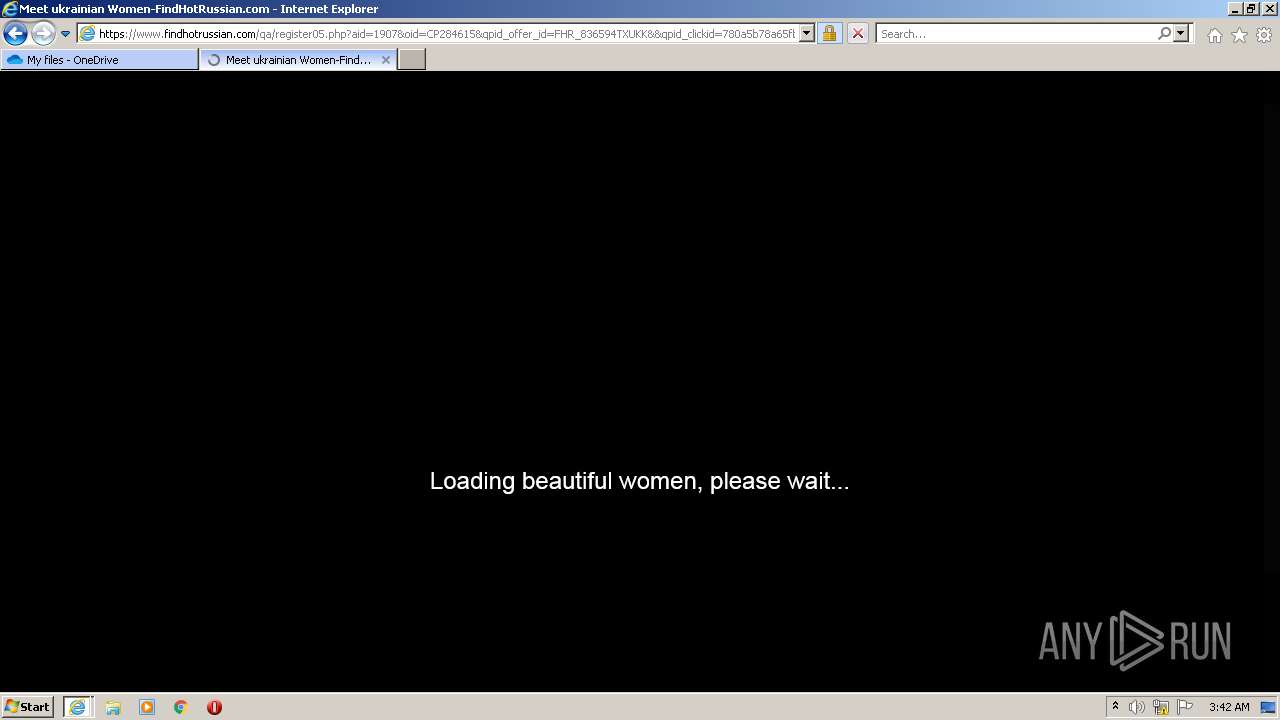Viewport: 1280px width, 720px height.
Task: Click the magnifying glass search icon
Action: [x=1164, y=34]
